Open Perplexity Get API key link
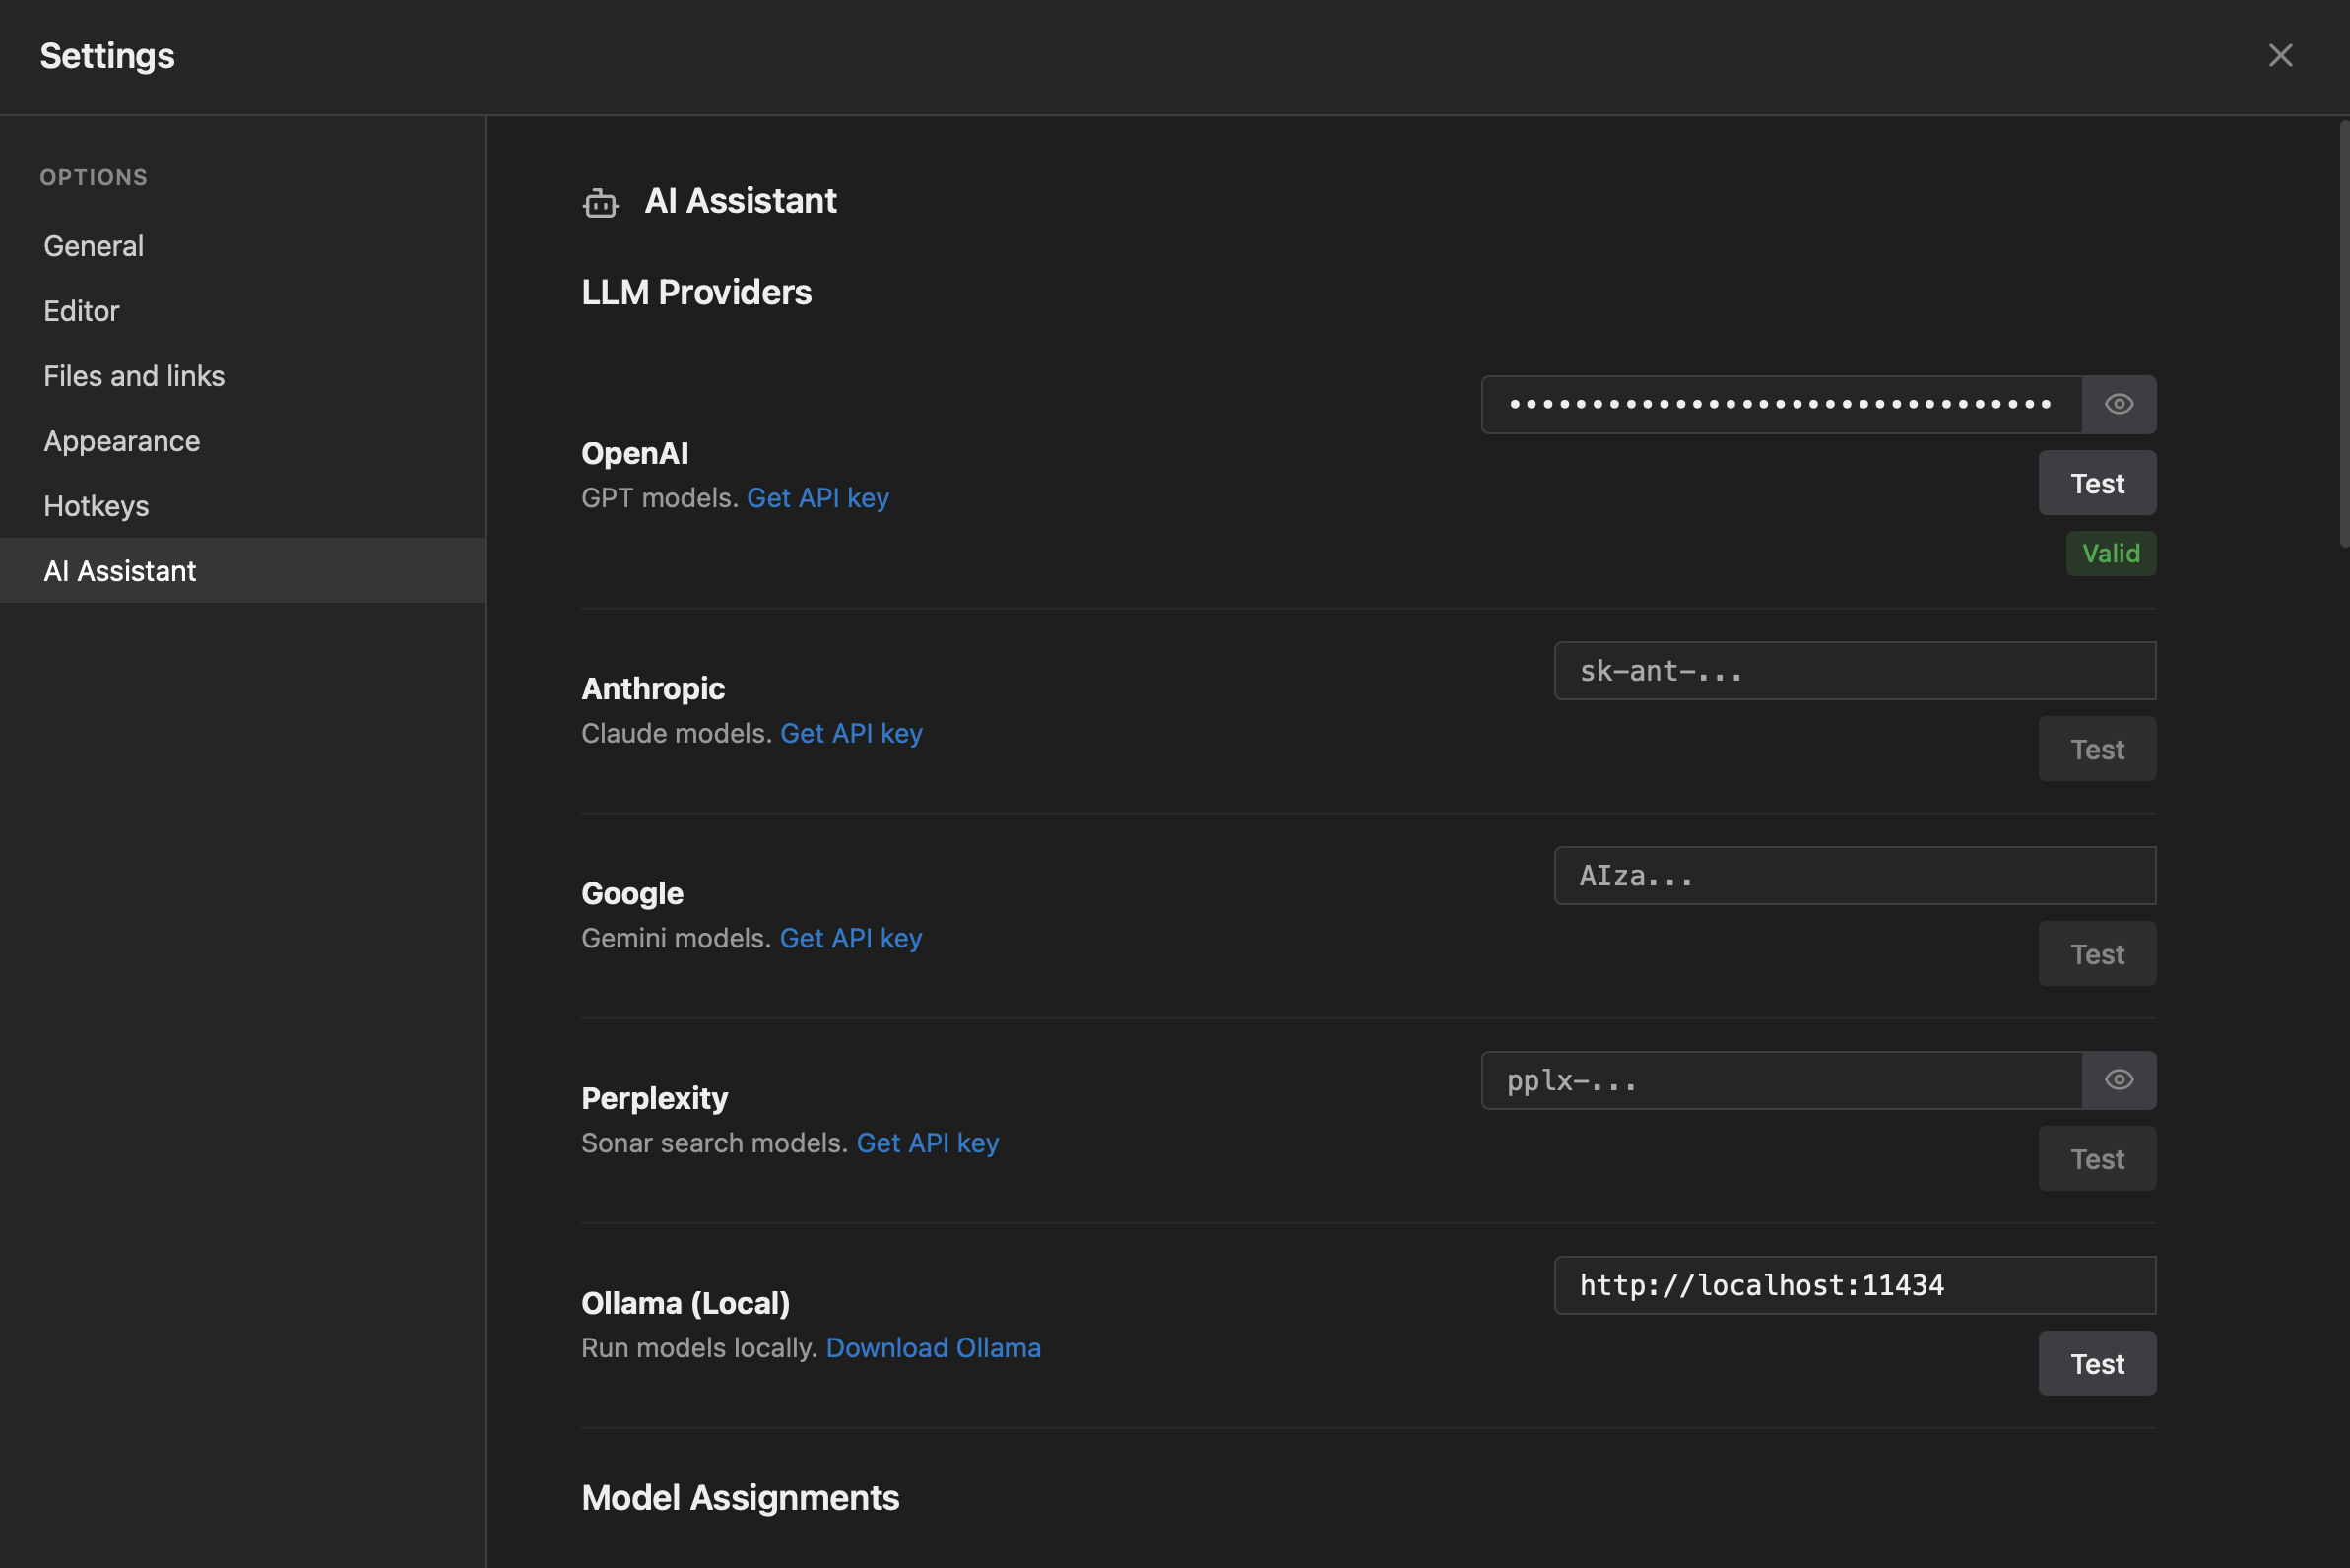 (x=928, y=1143)
